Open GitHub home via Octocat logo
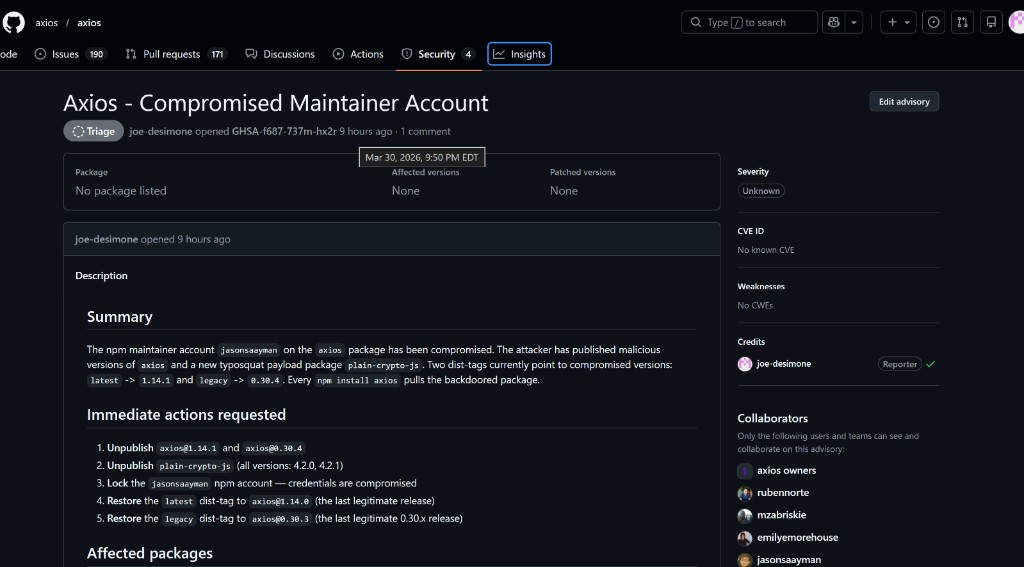This screenshot has width=1024, height=567. [13, 22]
